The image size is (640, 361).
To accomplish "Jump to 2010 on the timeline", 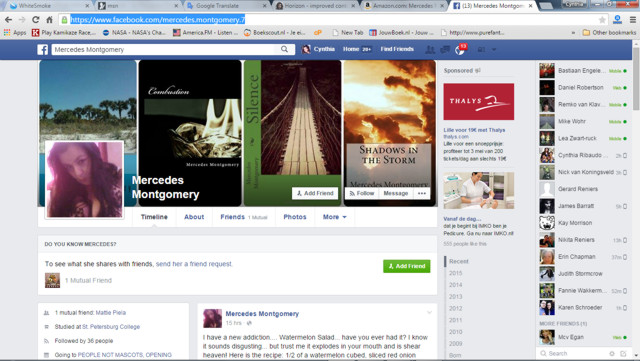I will (456, 332).
